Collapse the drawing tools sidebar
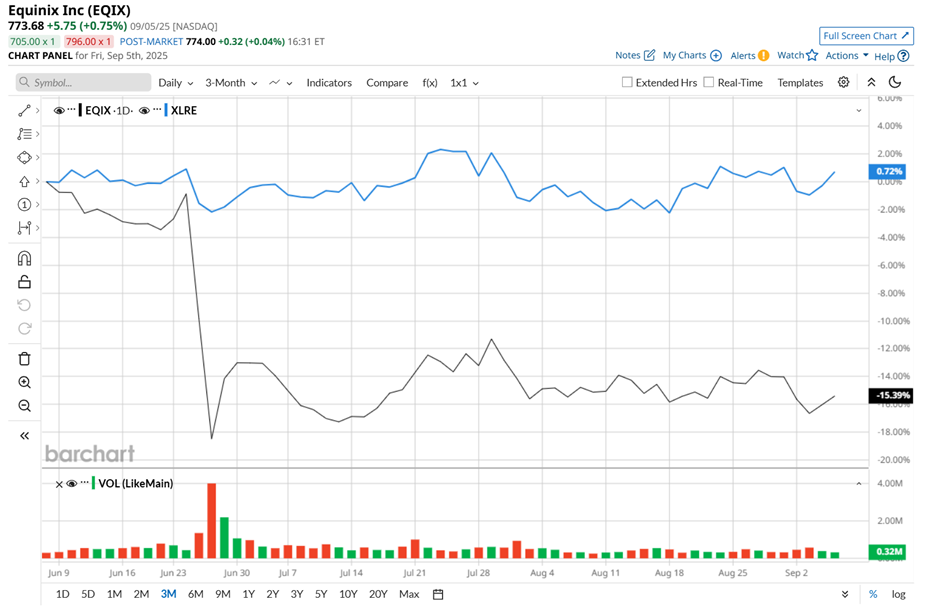This screenshot has width=940, height=610. click(24, 436)
